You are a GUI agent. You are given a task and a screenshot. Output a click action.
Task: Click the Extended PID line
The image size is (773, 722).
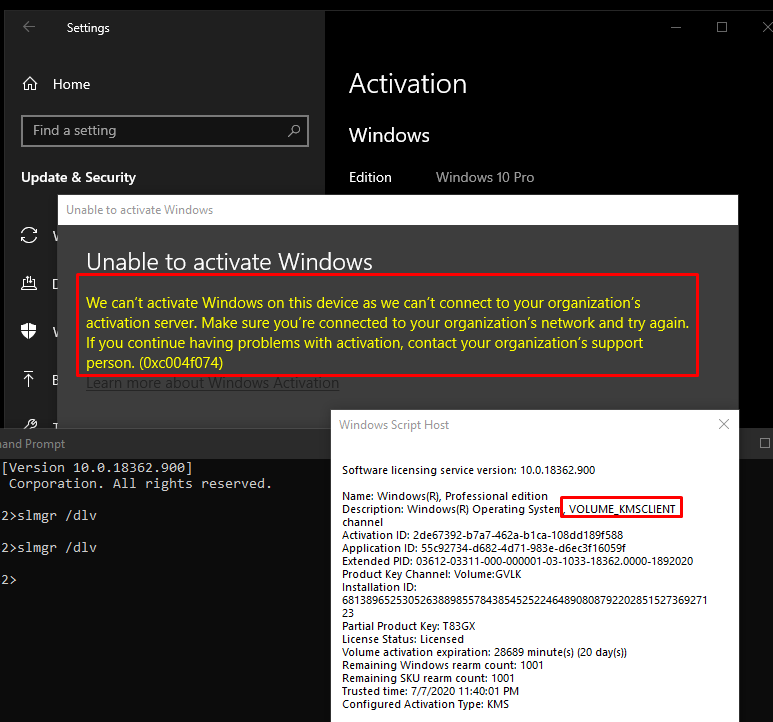[x=518, y=561]
